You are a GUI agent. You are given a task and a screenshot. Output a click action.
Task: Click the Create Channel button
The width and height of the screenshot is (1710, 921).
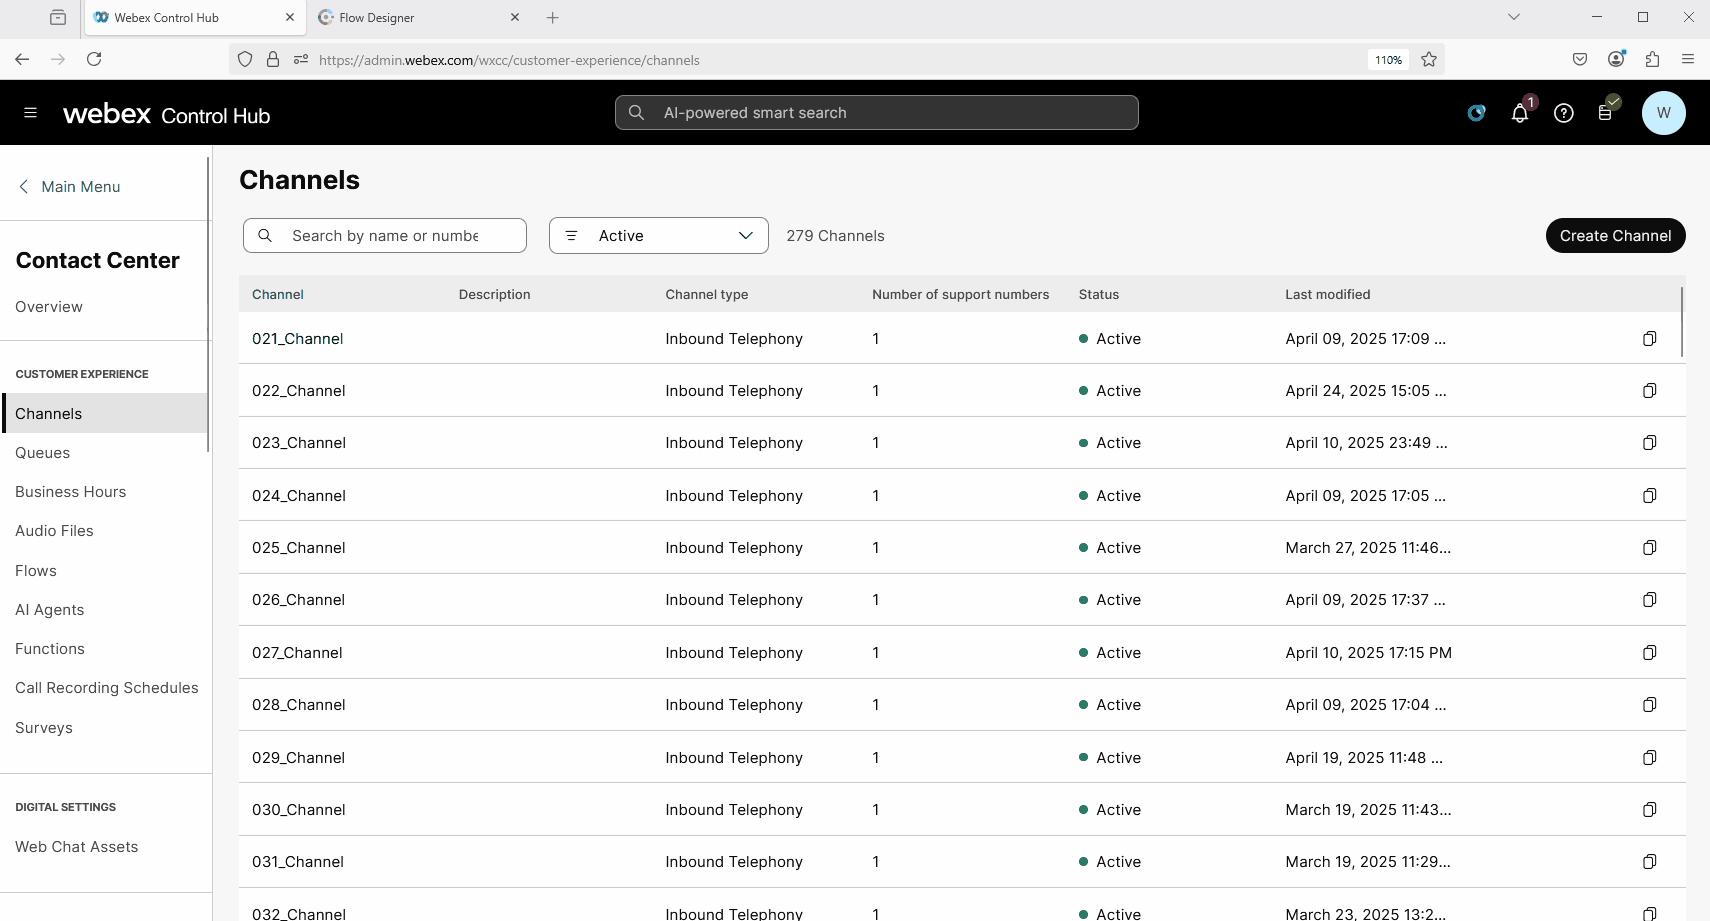point(1614,236)
